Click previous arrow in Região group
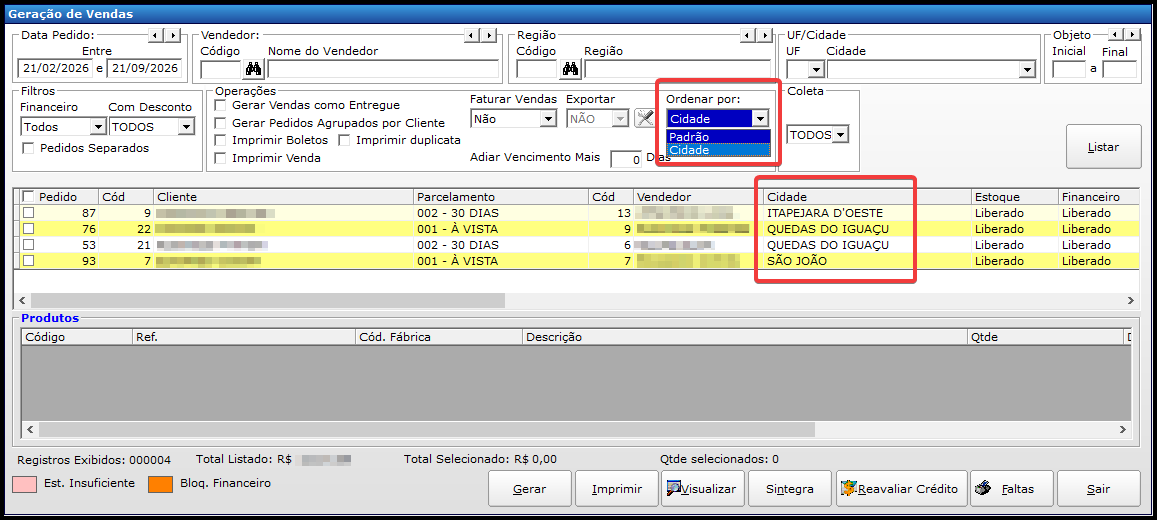The image size is (1157, 520). pos(747,35)
